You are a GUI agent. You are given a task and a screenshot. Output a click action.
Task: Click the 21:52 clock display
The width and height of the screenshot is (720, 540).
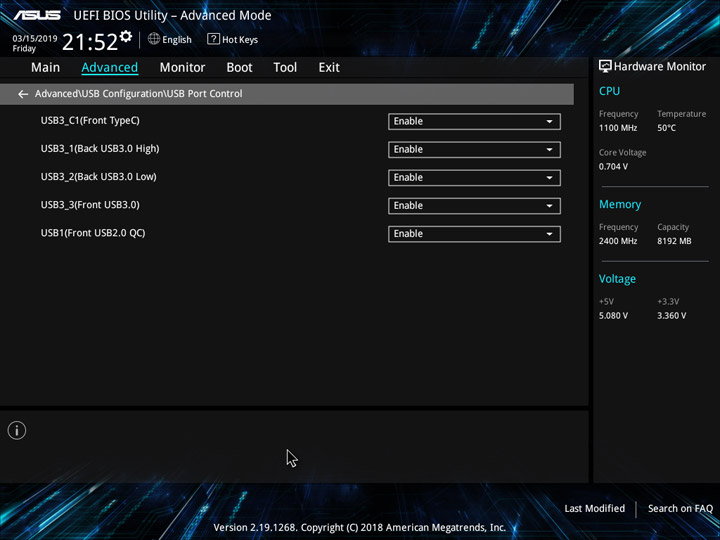(x=90, y=42)
